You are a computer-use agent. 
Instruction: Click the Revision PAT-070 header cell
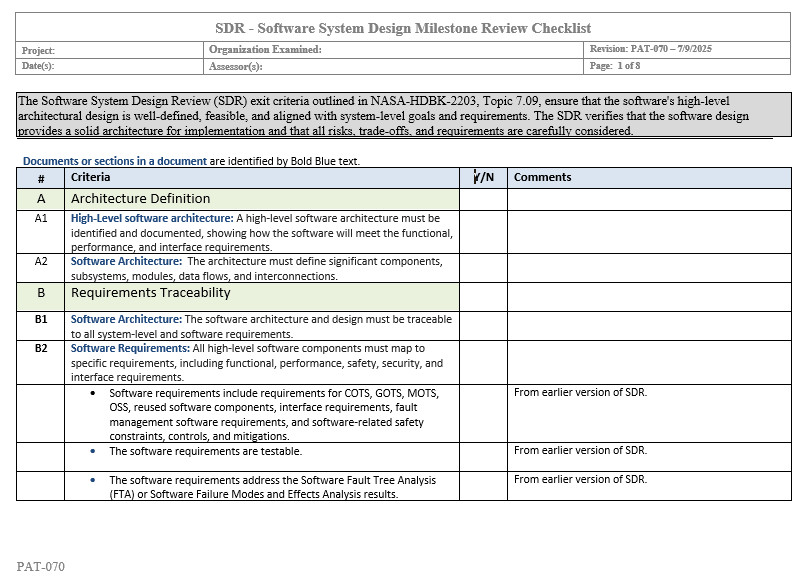coord(651,49)
